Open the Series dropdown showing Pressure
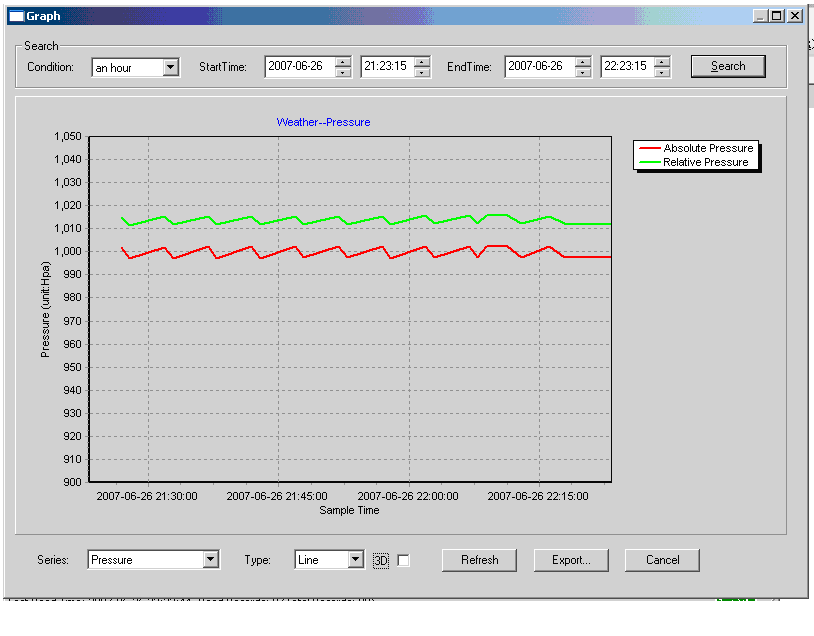 pos(210,560)
